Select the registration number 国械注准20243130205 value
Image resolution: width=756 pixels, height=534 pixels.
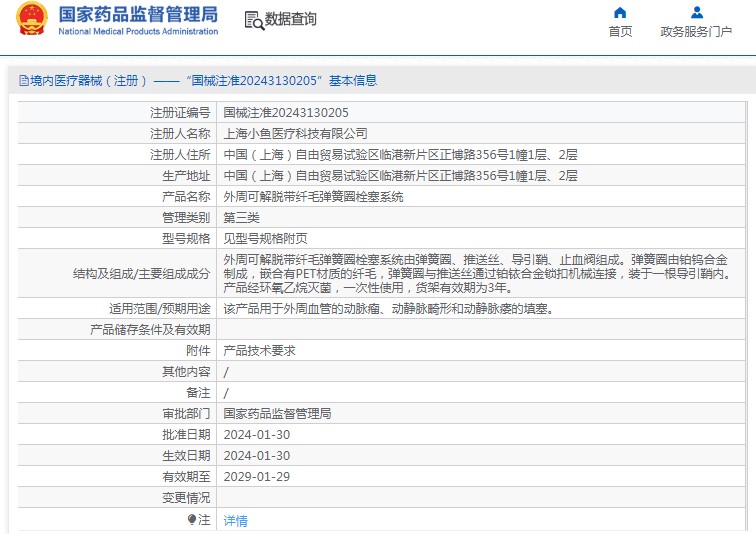pos(286,113)
